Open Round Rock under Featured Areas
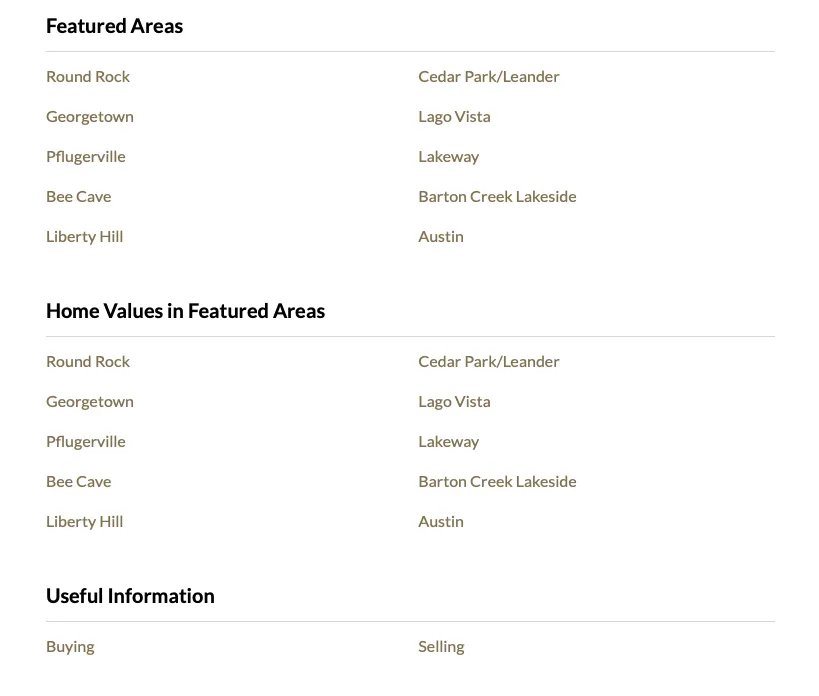This screenshot has width=819, height=696. 88,77
